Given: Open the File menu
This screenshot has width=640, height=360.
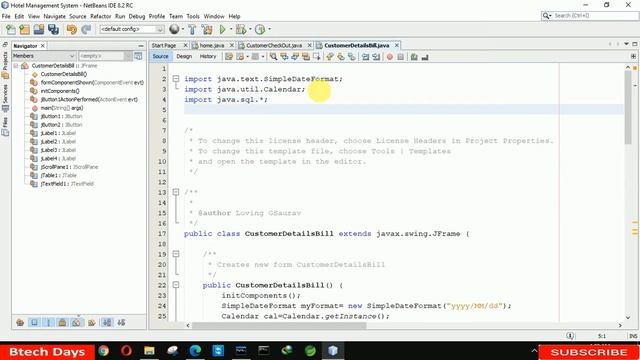Looking at the screenshot, I should point(6,16).
